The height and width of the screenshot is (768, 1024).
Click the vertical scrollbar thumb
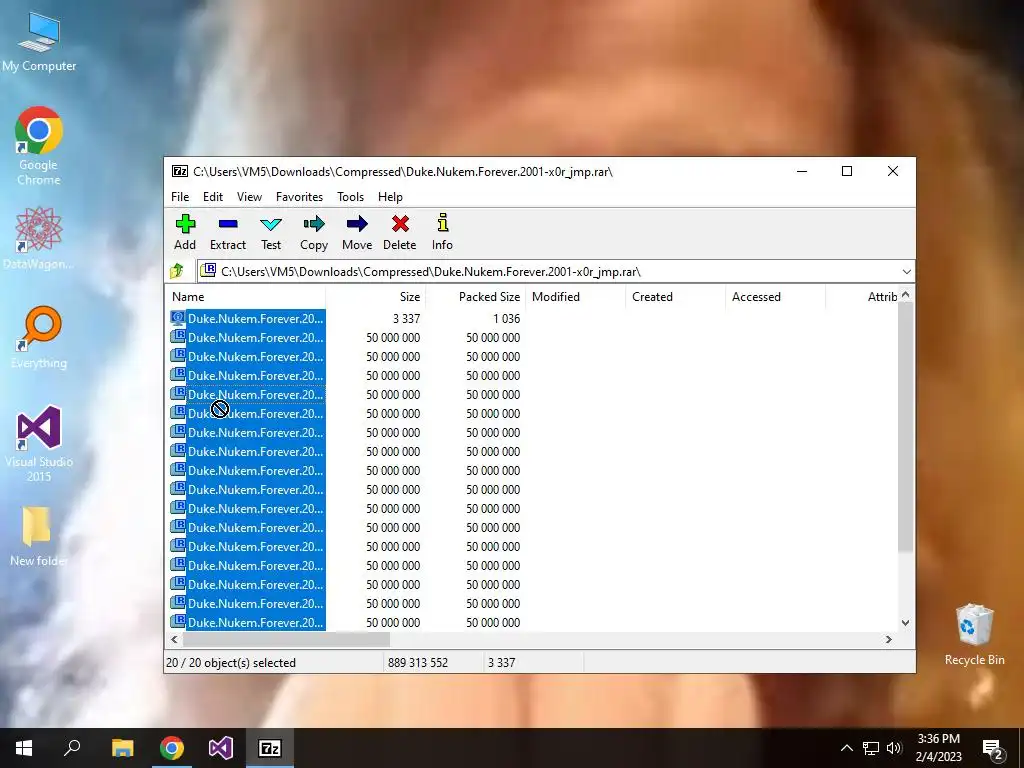pos(905,427)
